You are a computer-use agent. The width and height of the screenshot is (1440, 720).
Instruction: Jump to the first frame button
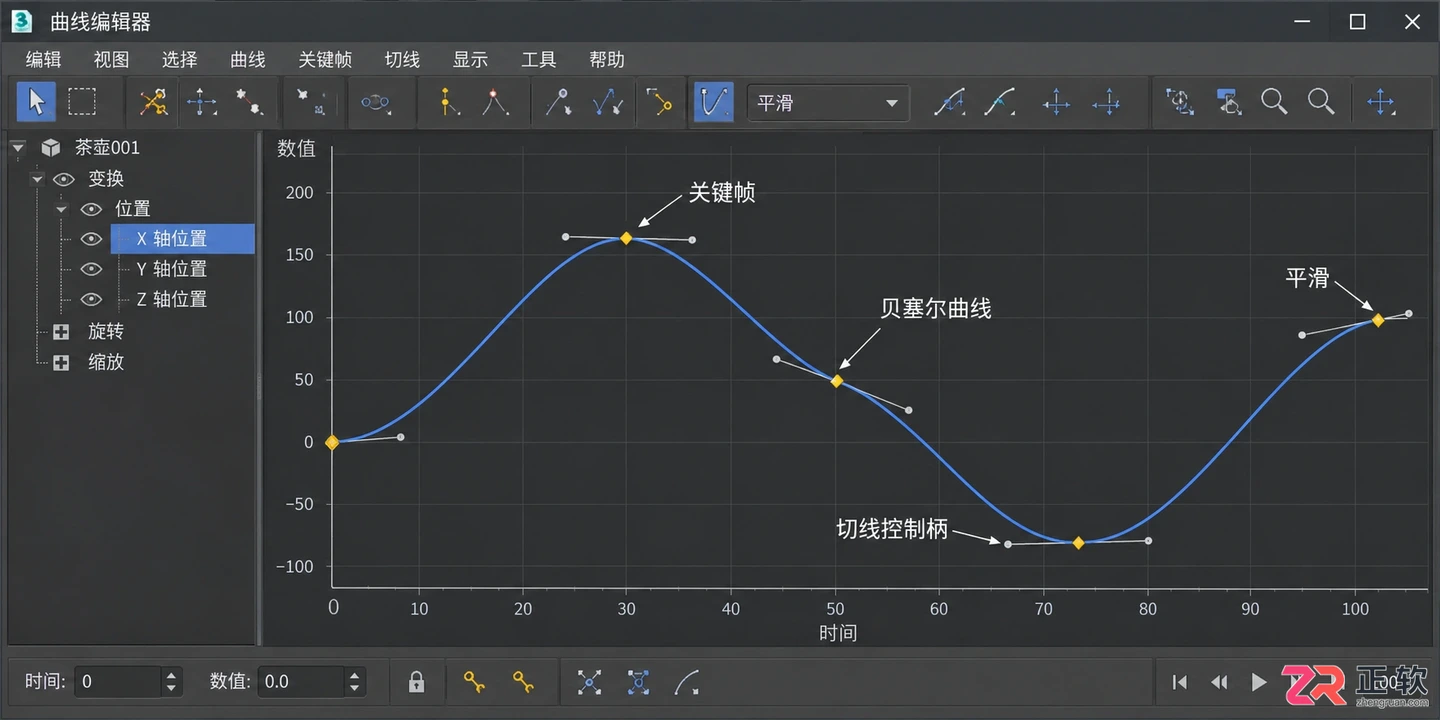[x=1180, y=682]
